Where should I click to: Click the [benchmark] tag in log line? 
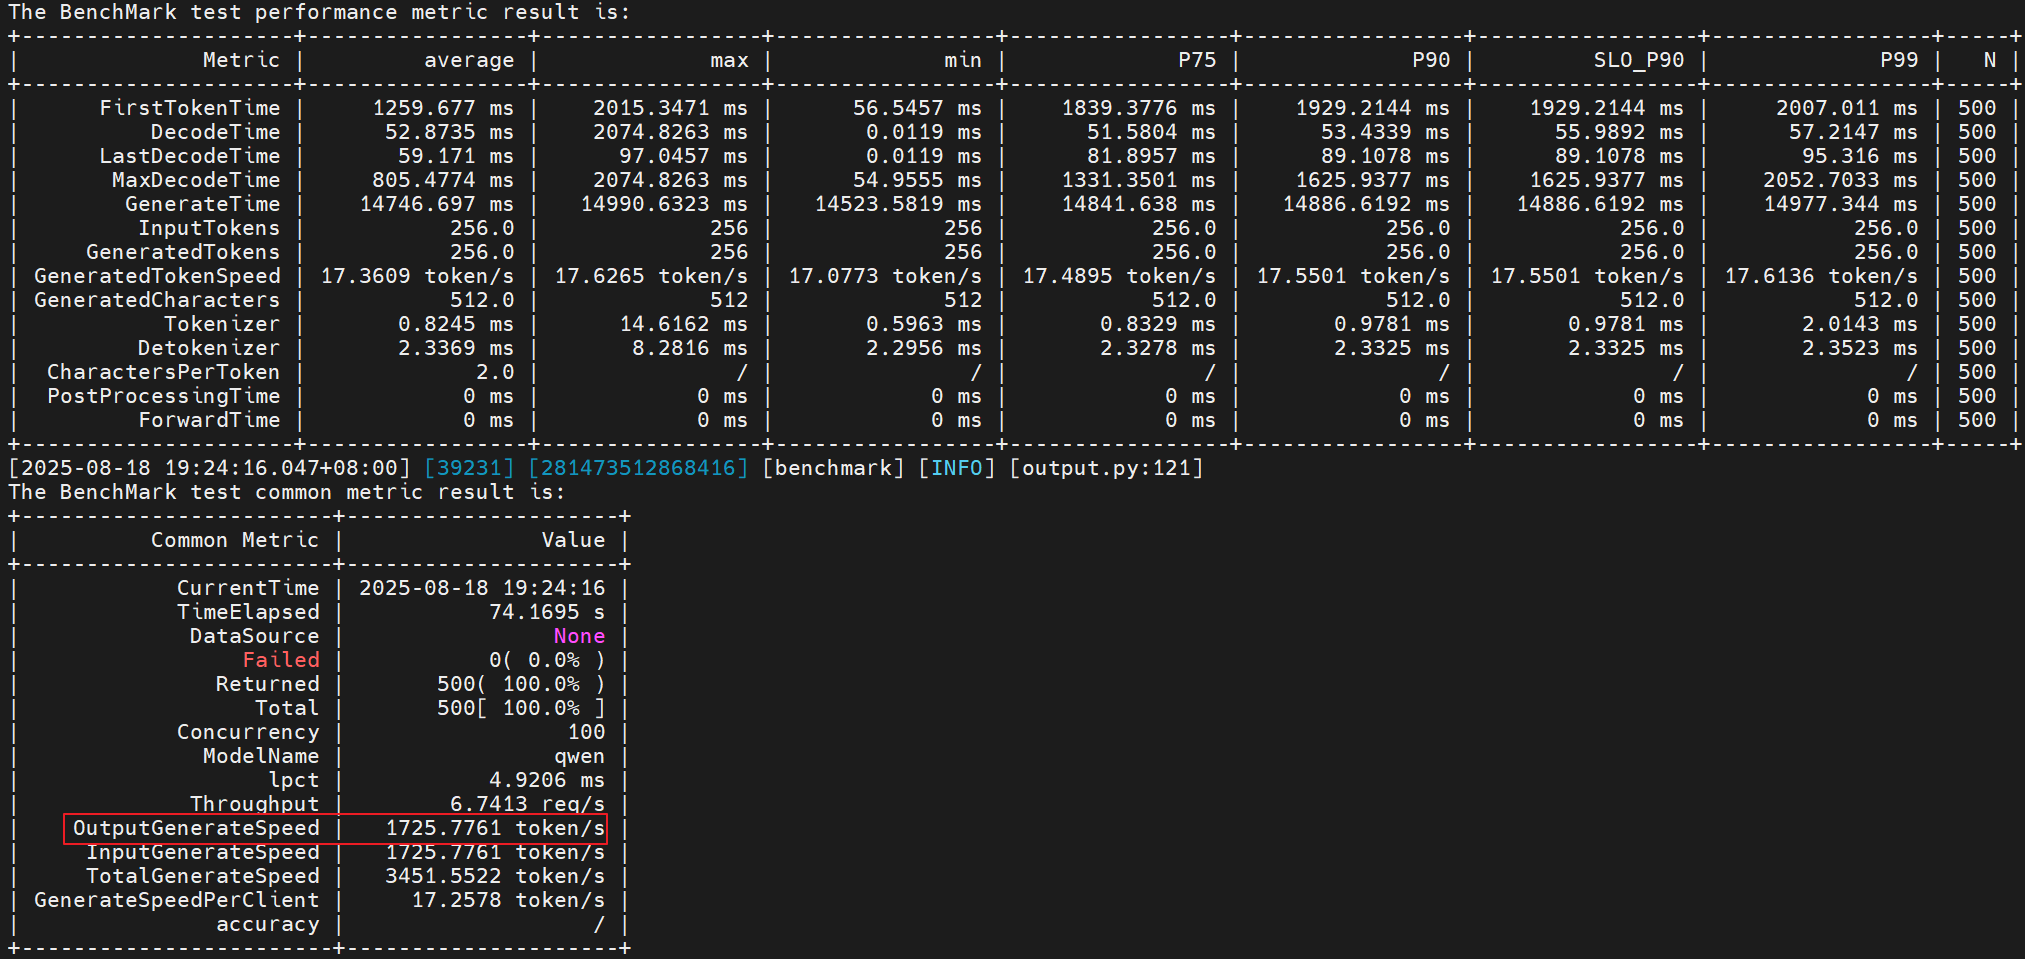[x=833, y=468]
